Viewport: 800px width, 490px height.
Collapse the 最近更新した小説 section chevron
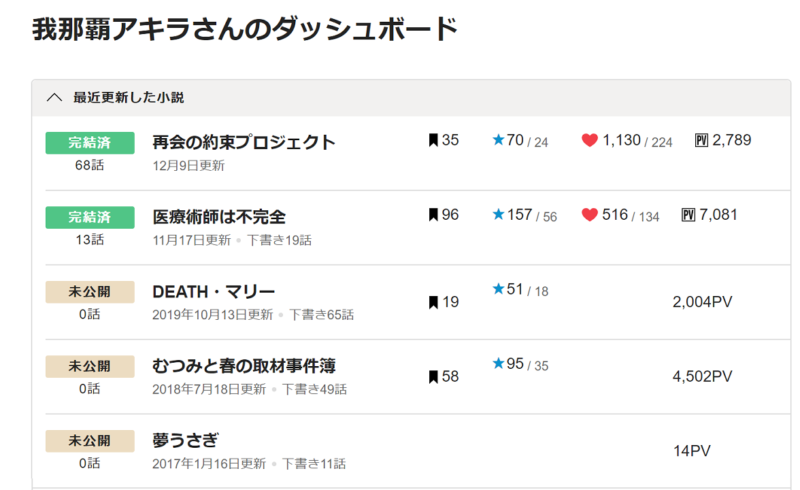pos(54,97)
